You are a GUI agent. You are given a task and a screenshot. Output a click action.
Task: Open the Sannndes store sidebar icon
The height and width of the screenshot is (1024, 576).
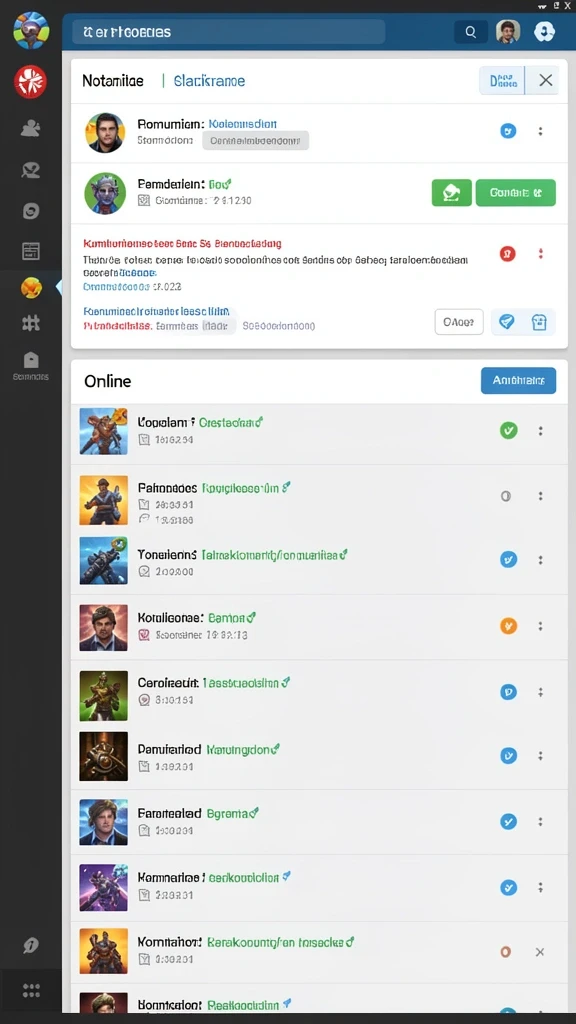pyautogui.click(x=31, y=366)
